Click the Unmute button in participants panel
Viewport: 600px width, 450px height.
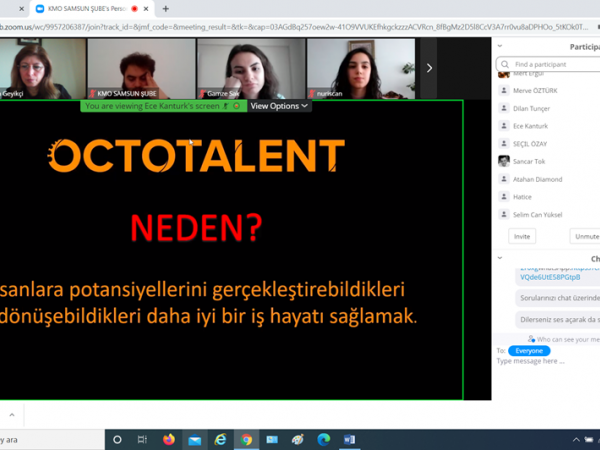585,236
